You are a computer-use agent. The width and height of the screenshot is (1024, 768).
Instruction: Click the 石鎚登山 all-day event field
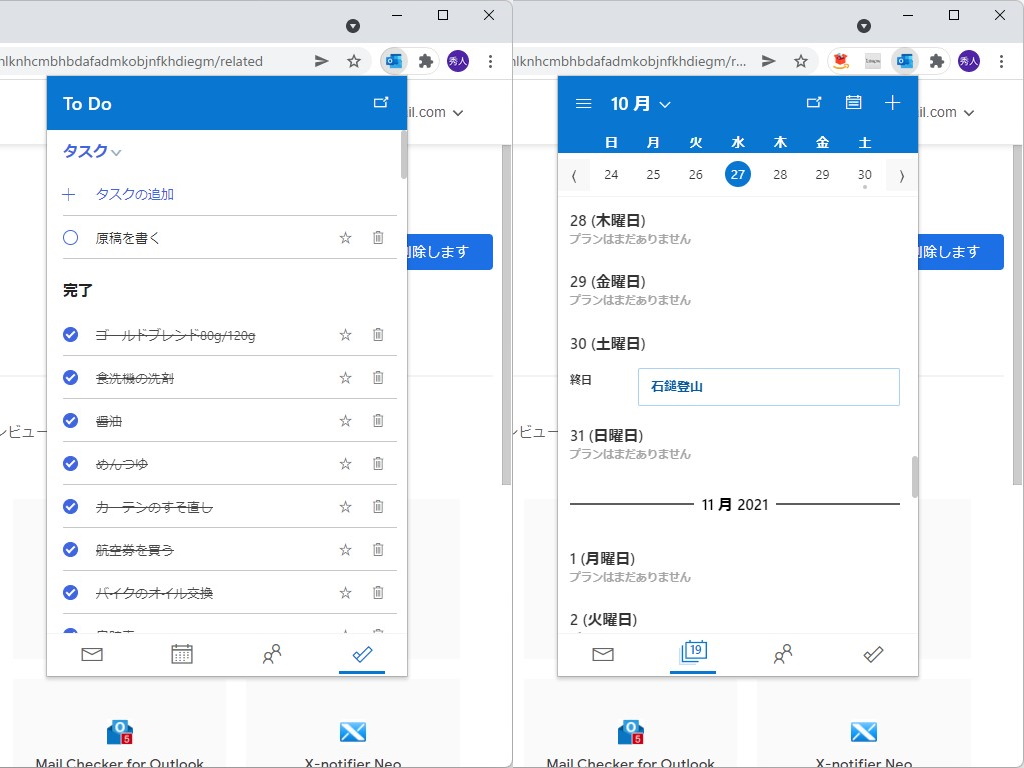[x=768, y=387]
